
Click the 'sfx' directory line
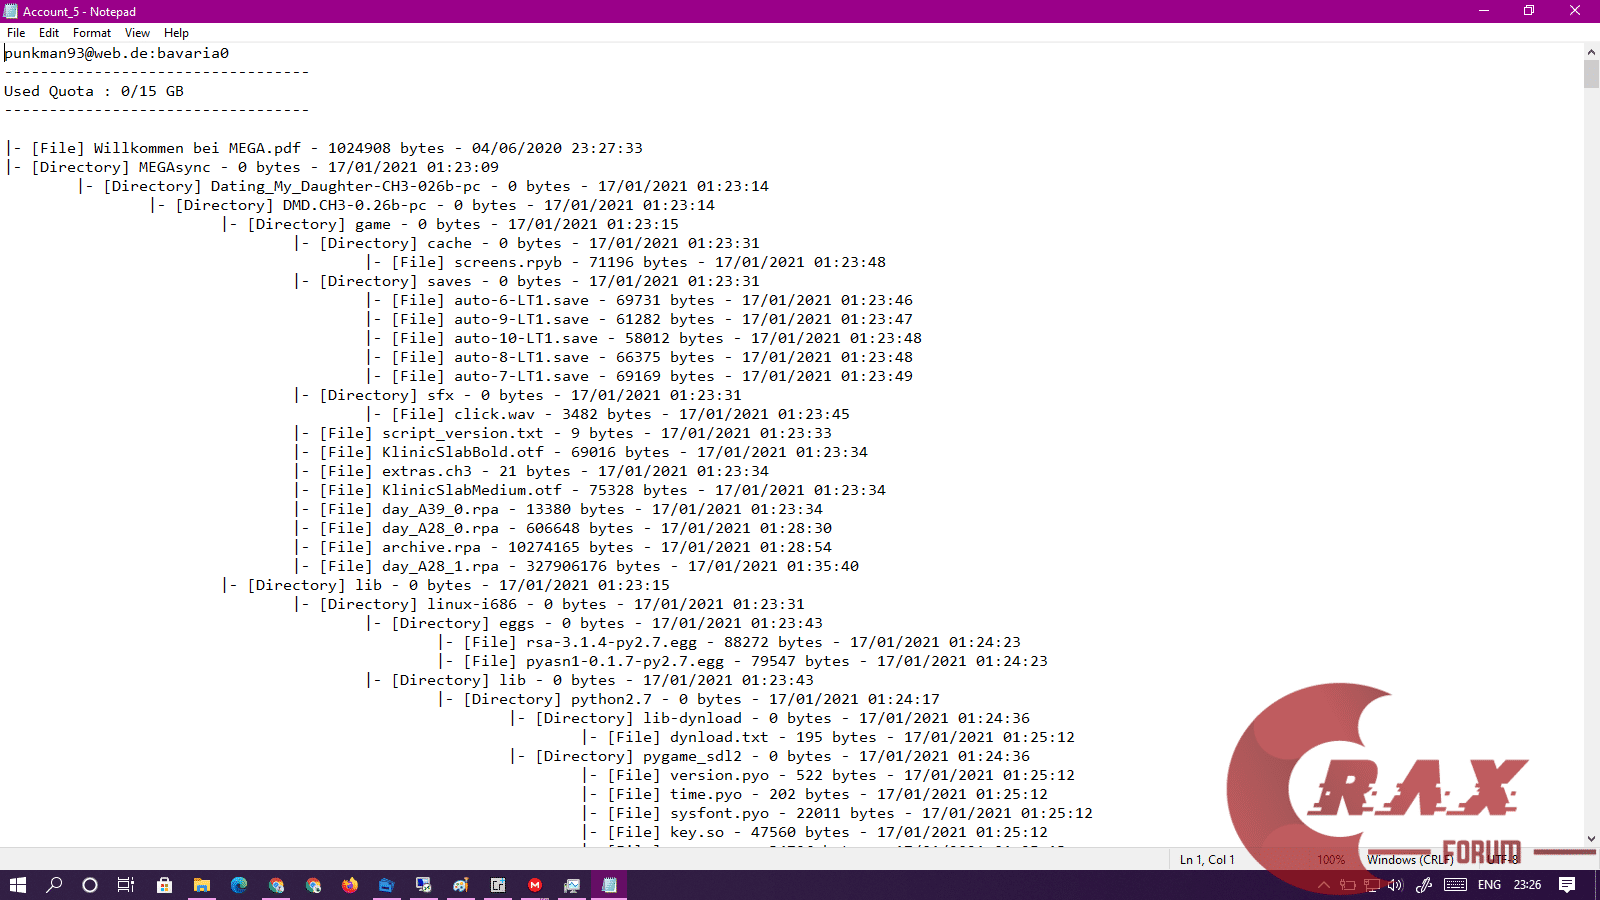[518, 395]
